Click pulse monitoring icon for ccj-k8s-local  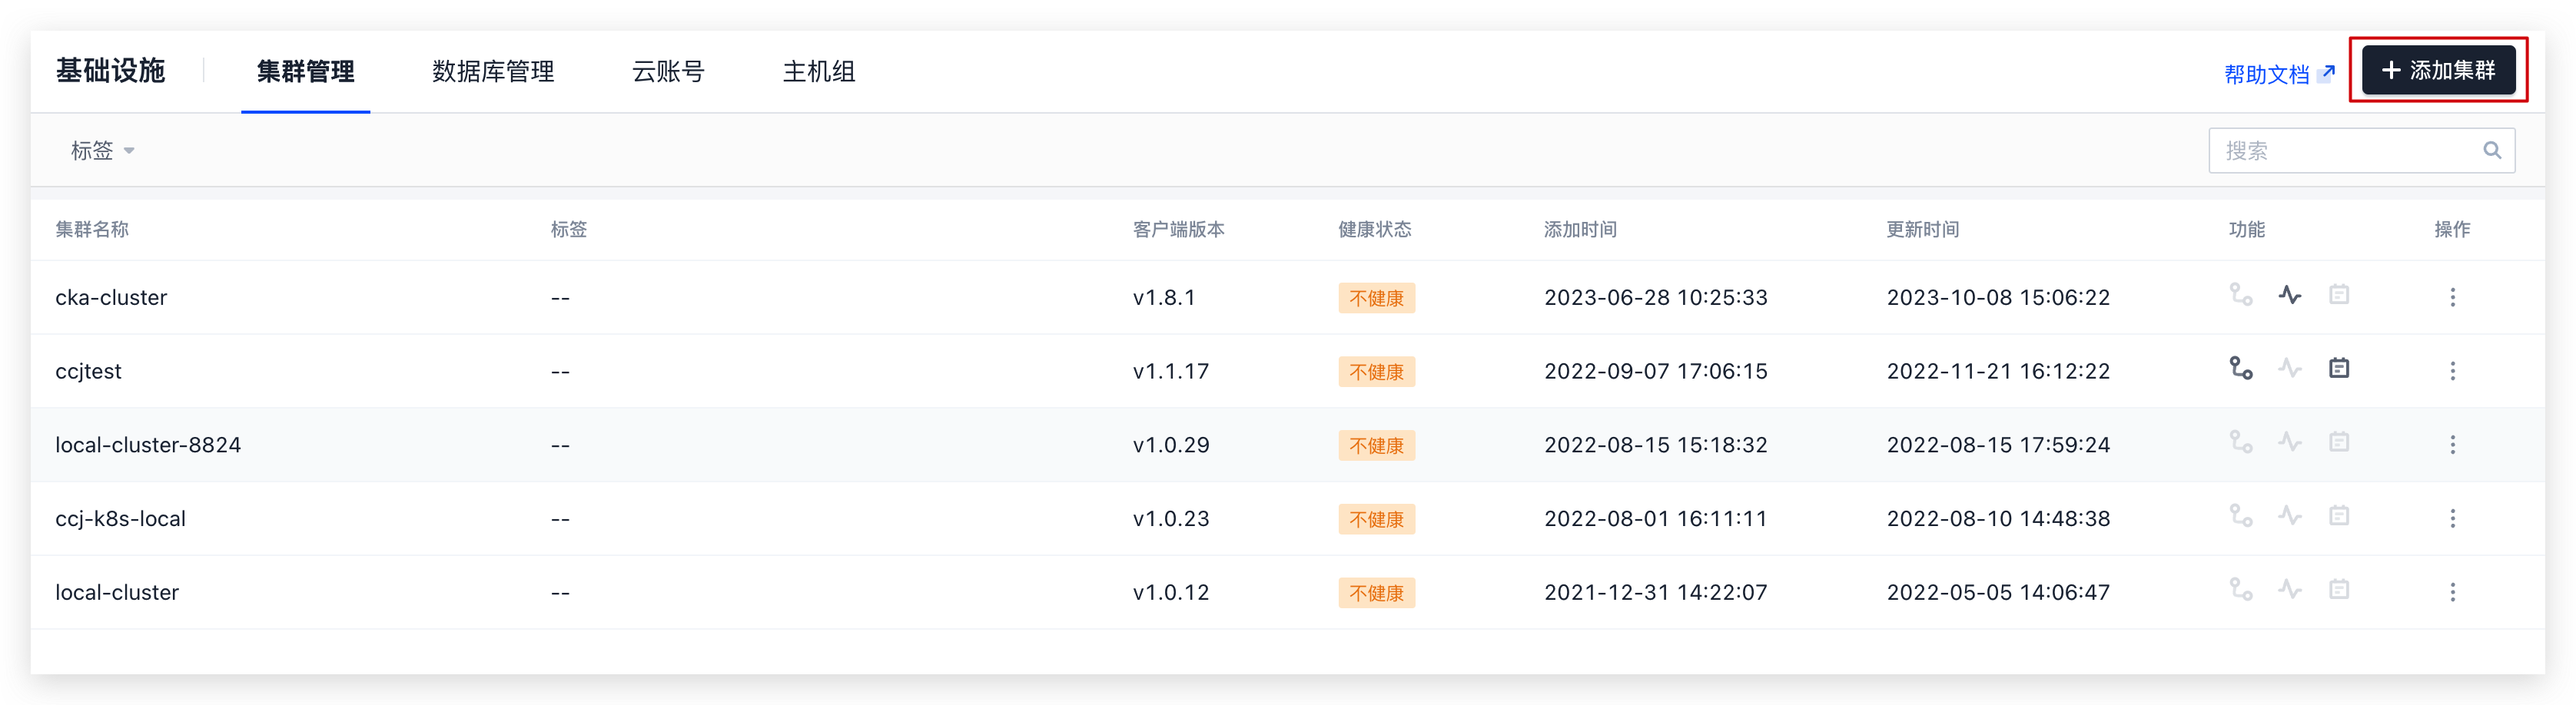[2290, 516]
